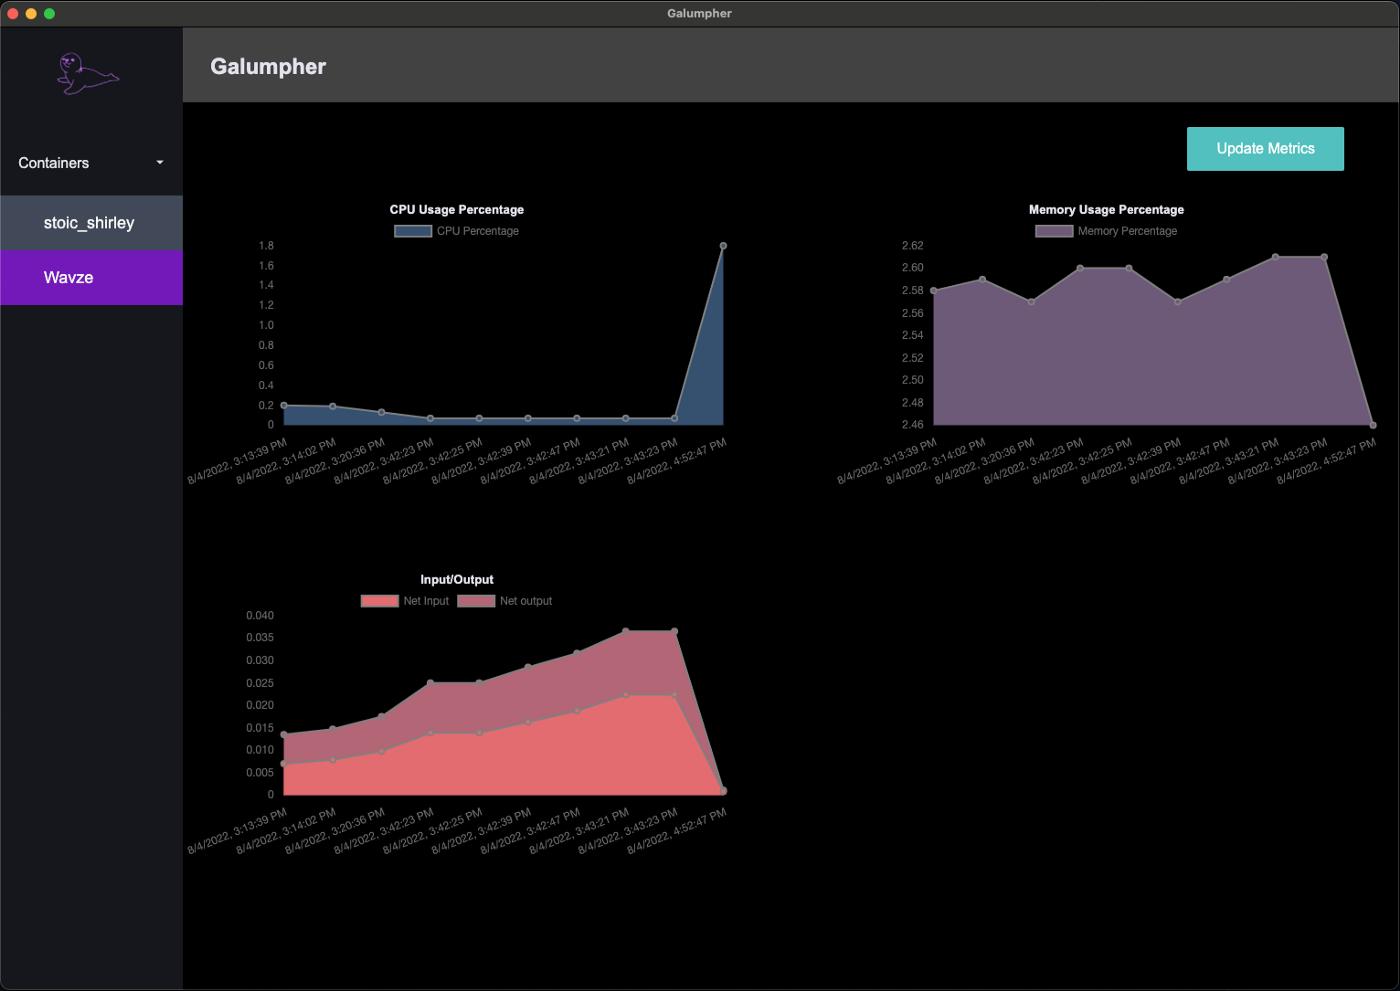Toggle Net Input legend swatch
The height and width of the screenshot is (991, 1400).
click(x=379, y=601)
